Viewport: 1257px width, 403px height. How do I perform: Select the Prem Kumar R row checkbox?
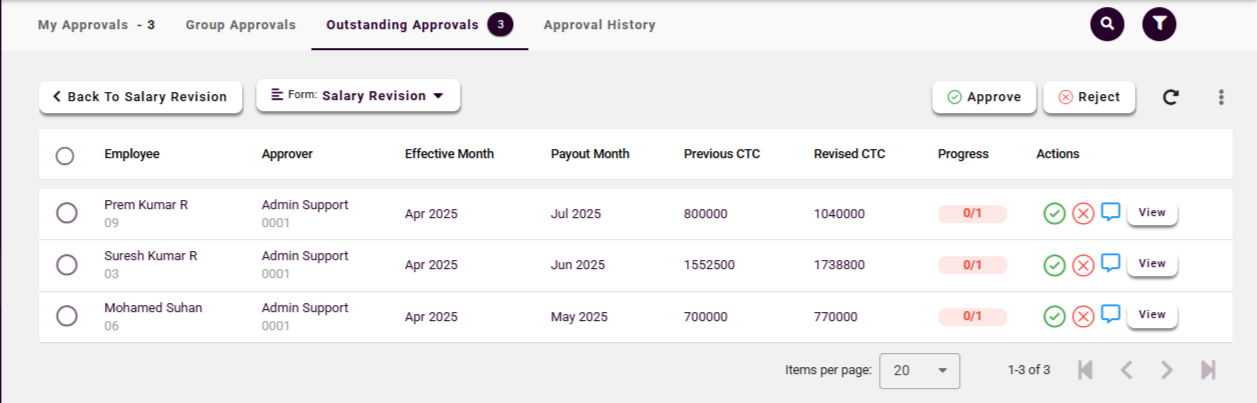(x=67, y=213)
